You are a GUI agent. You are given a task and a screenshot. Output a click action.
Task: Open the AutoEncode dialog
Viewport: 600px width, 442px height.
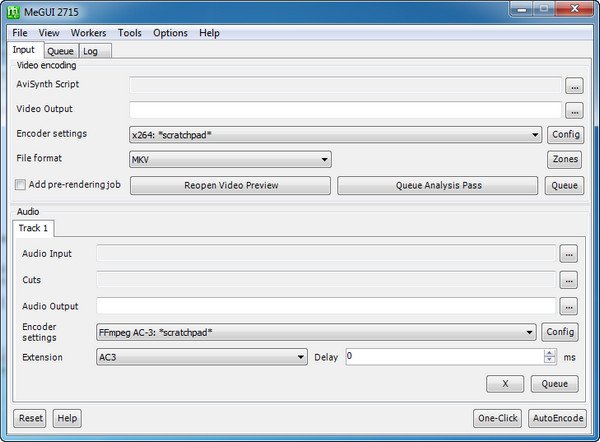[x=558, y=418]
